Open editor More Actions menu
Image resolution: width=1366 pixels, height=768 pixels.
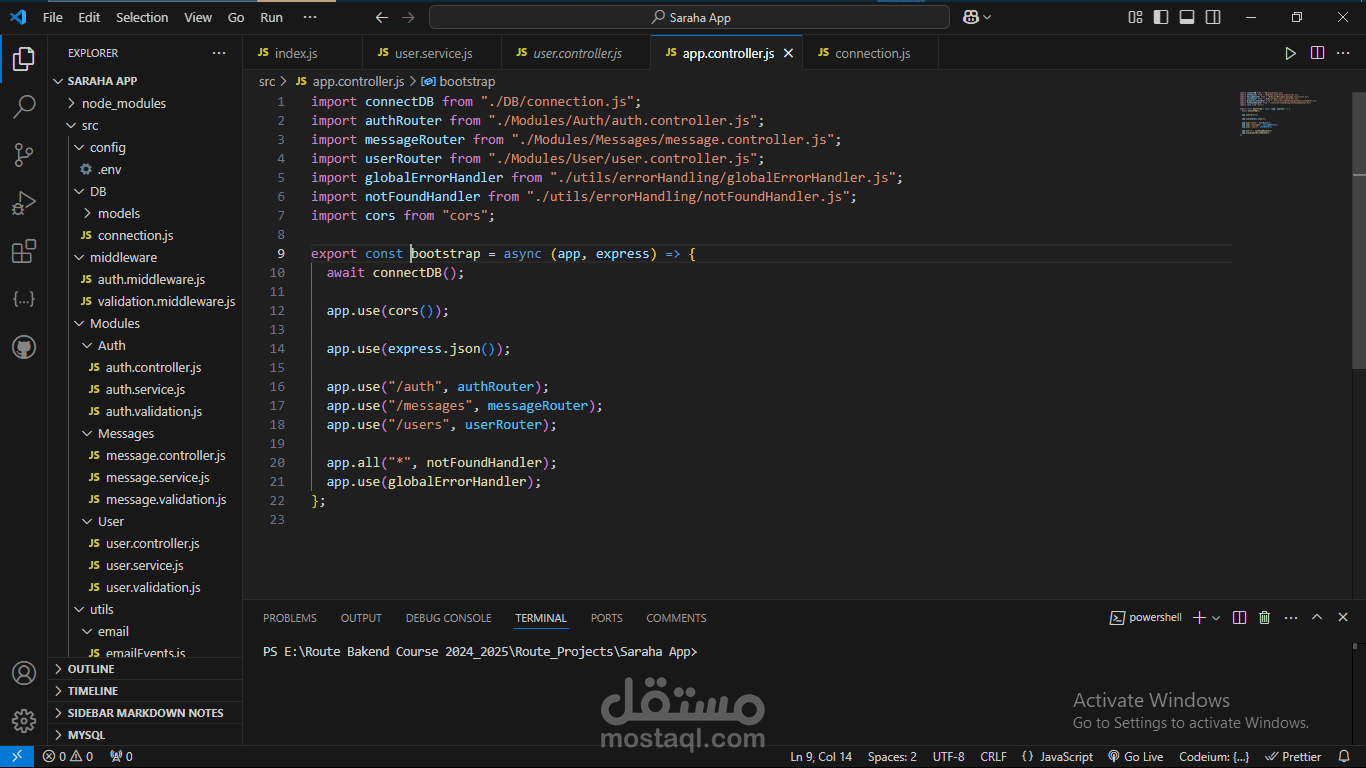1344,53
